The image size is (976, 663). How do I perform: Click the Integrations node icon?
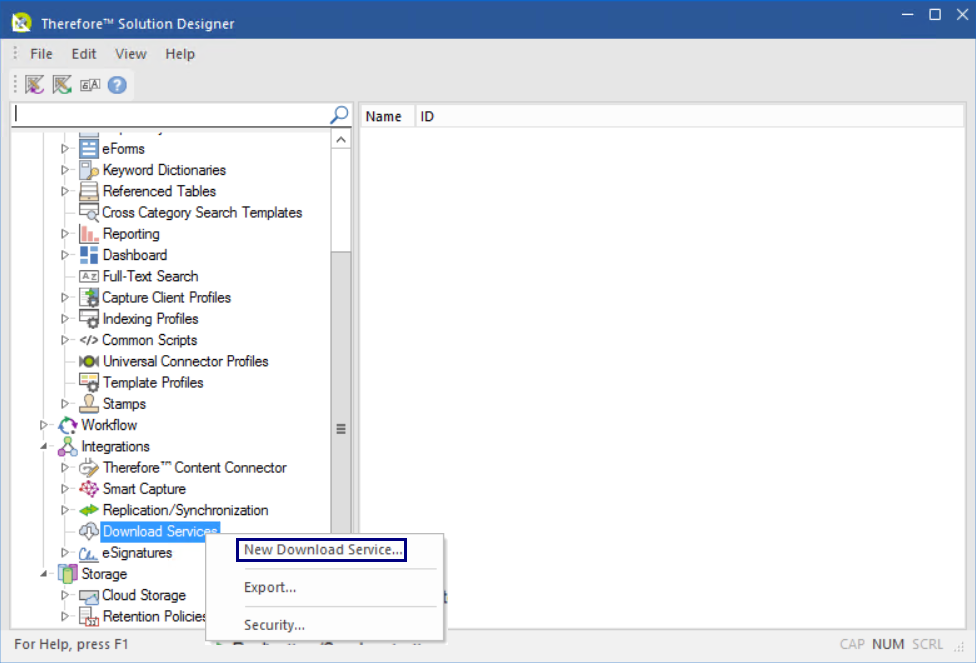tap(67, 446)
